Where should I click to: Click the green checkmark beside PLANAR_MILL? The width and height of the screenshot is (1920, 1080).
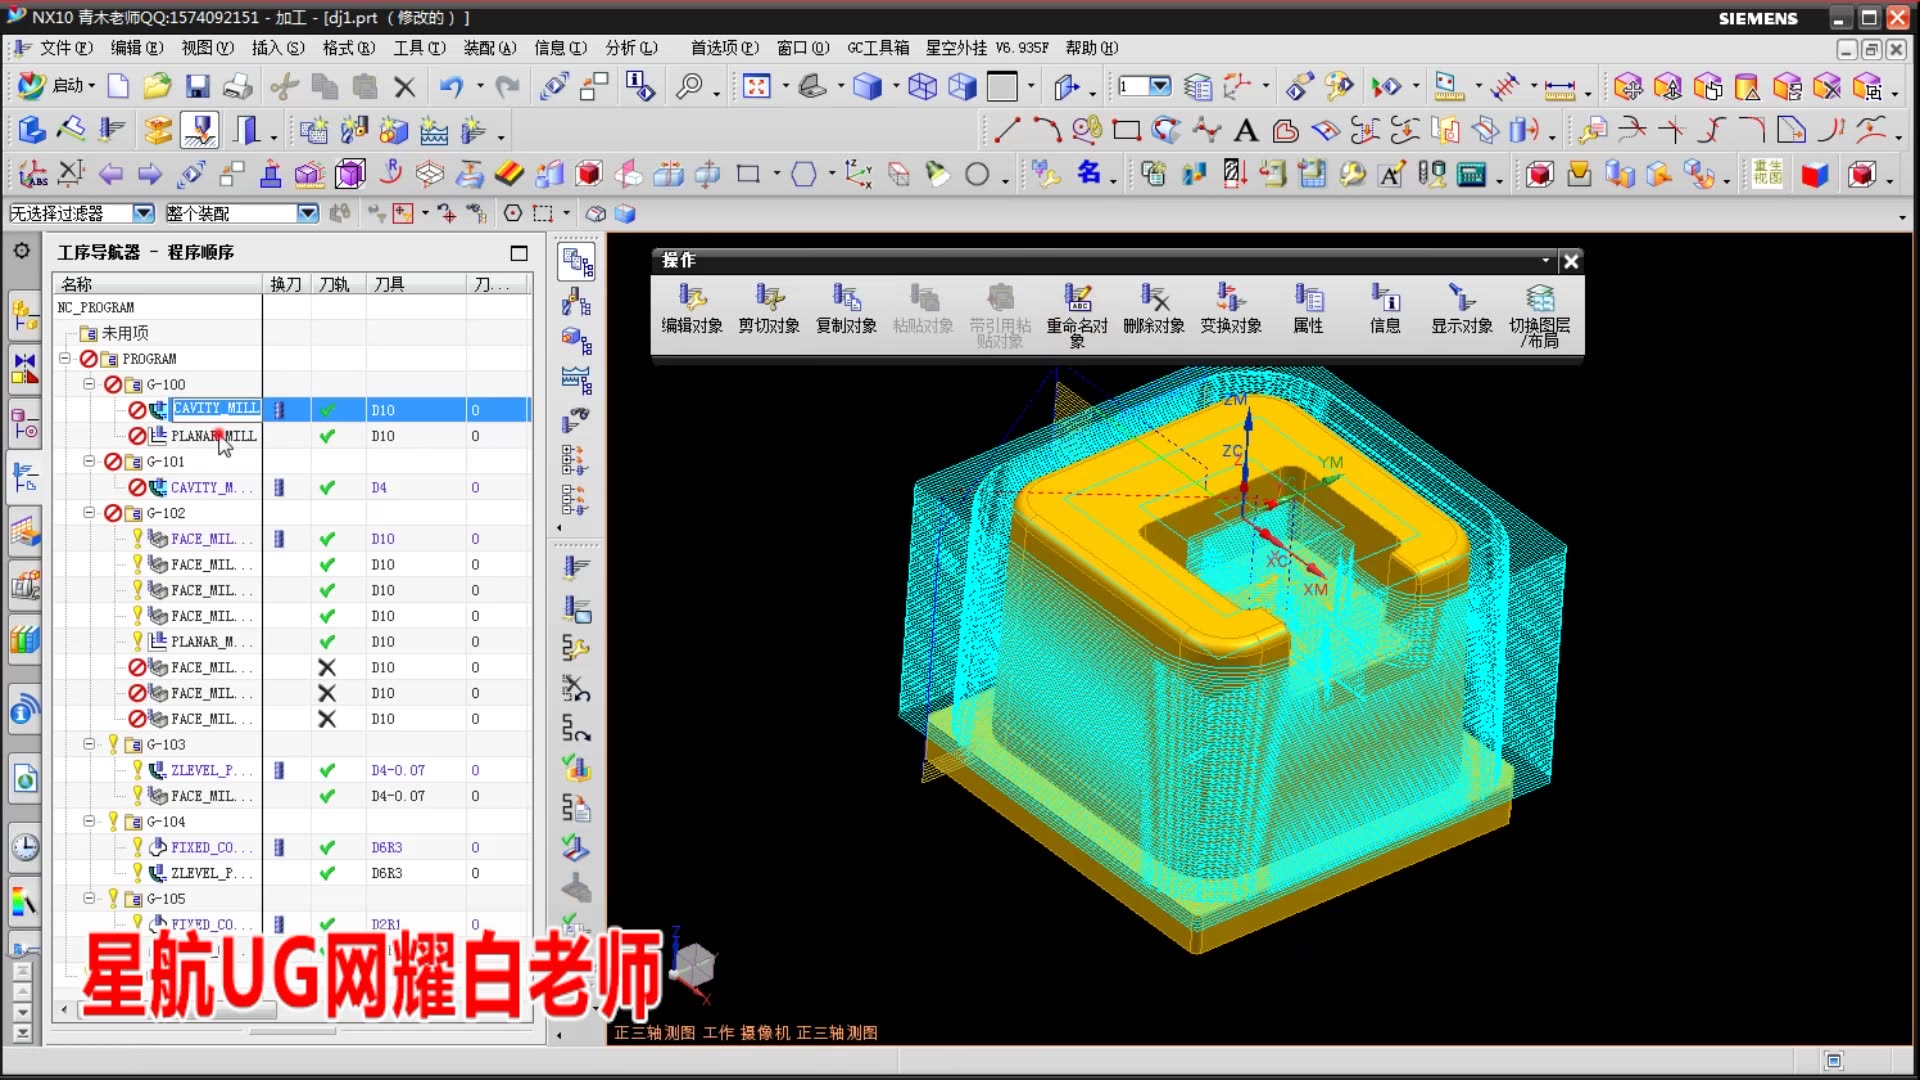pos(327,436)
